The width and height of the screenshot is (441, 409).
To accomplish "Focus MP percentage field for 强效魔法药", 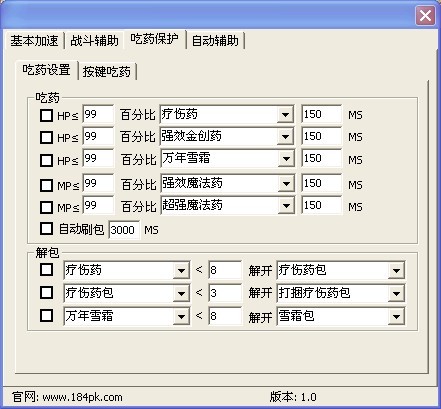I will tap(98, 183).
